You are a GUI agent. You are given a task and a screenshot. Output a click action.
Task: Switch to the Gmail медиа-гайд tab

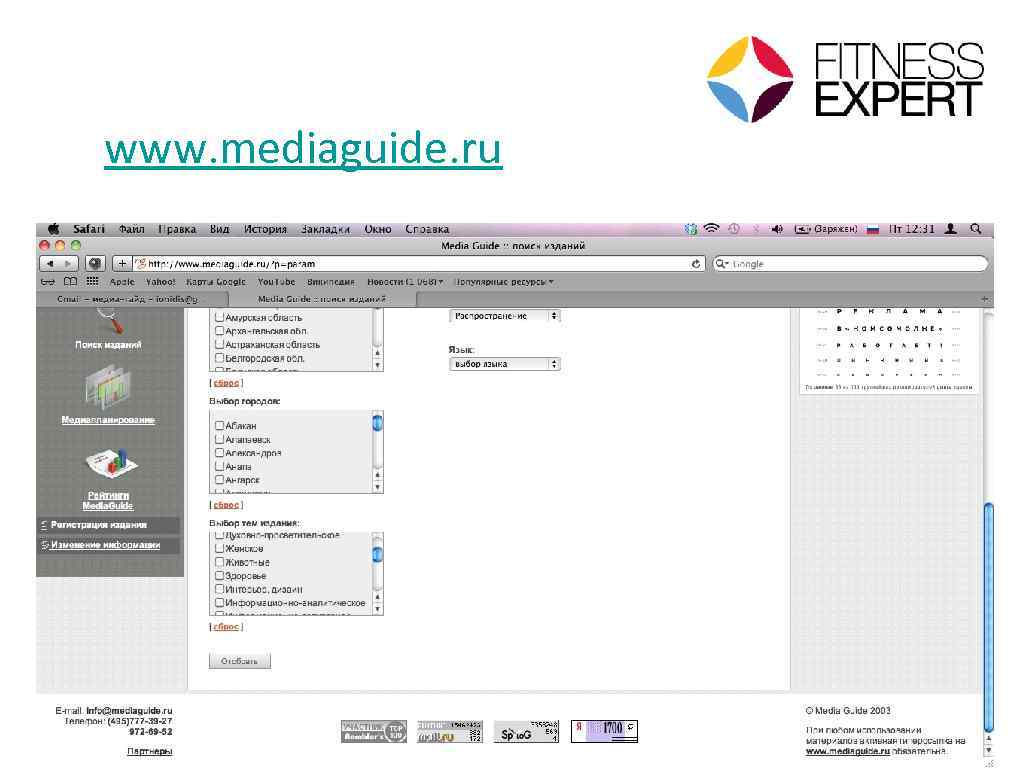click(x=132, y=298)
